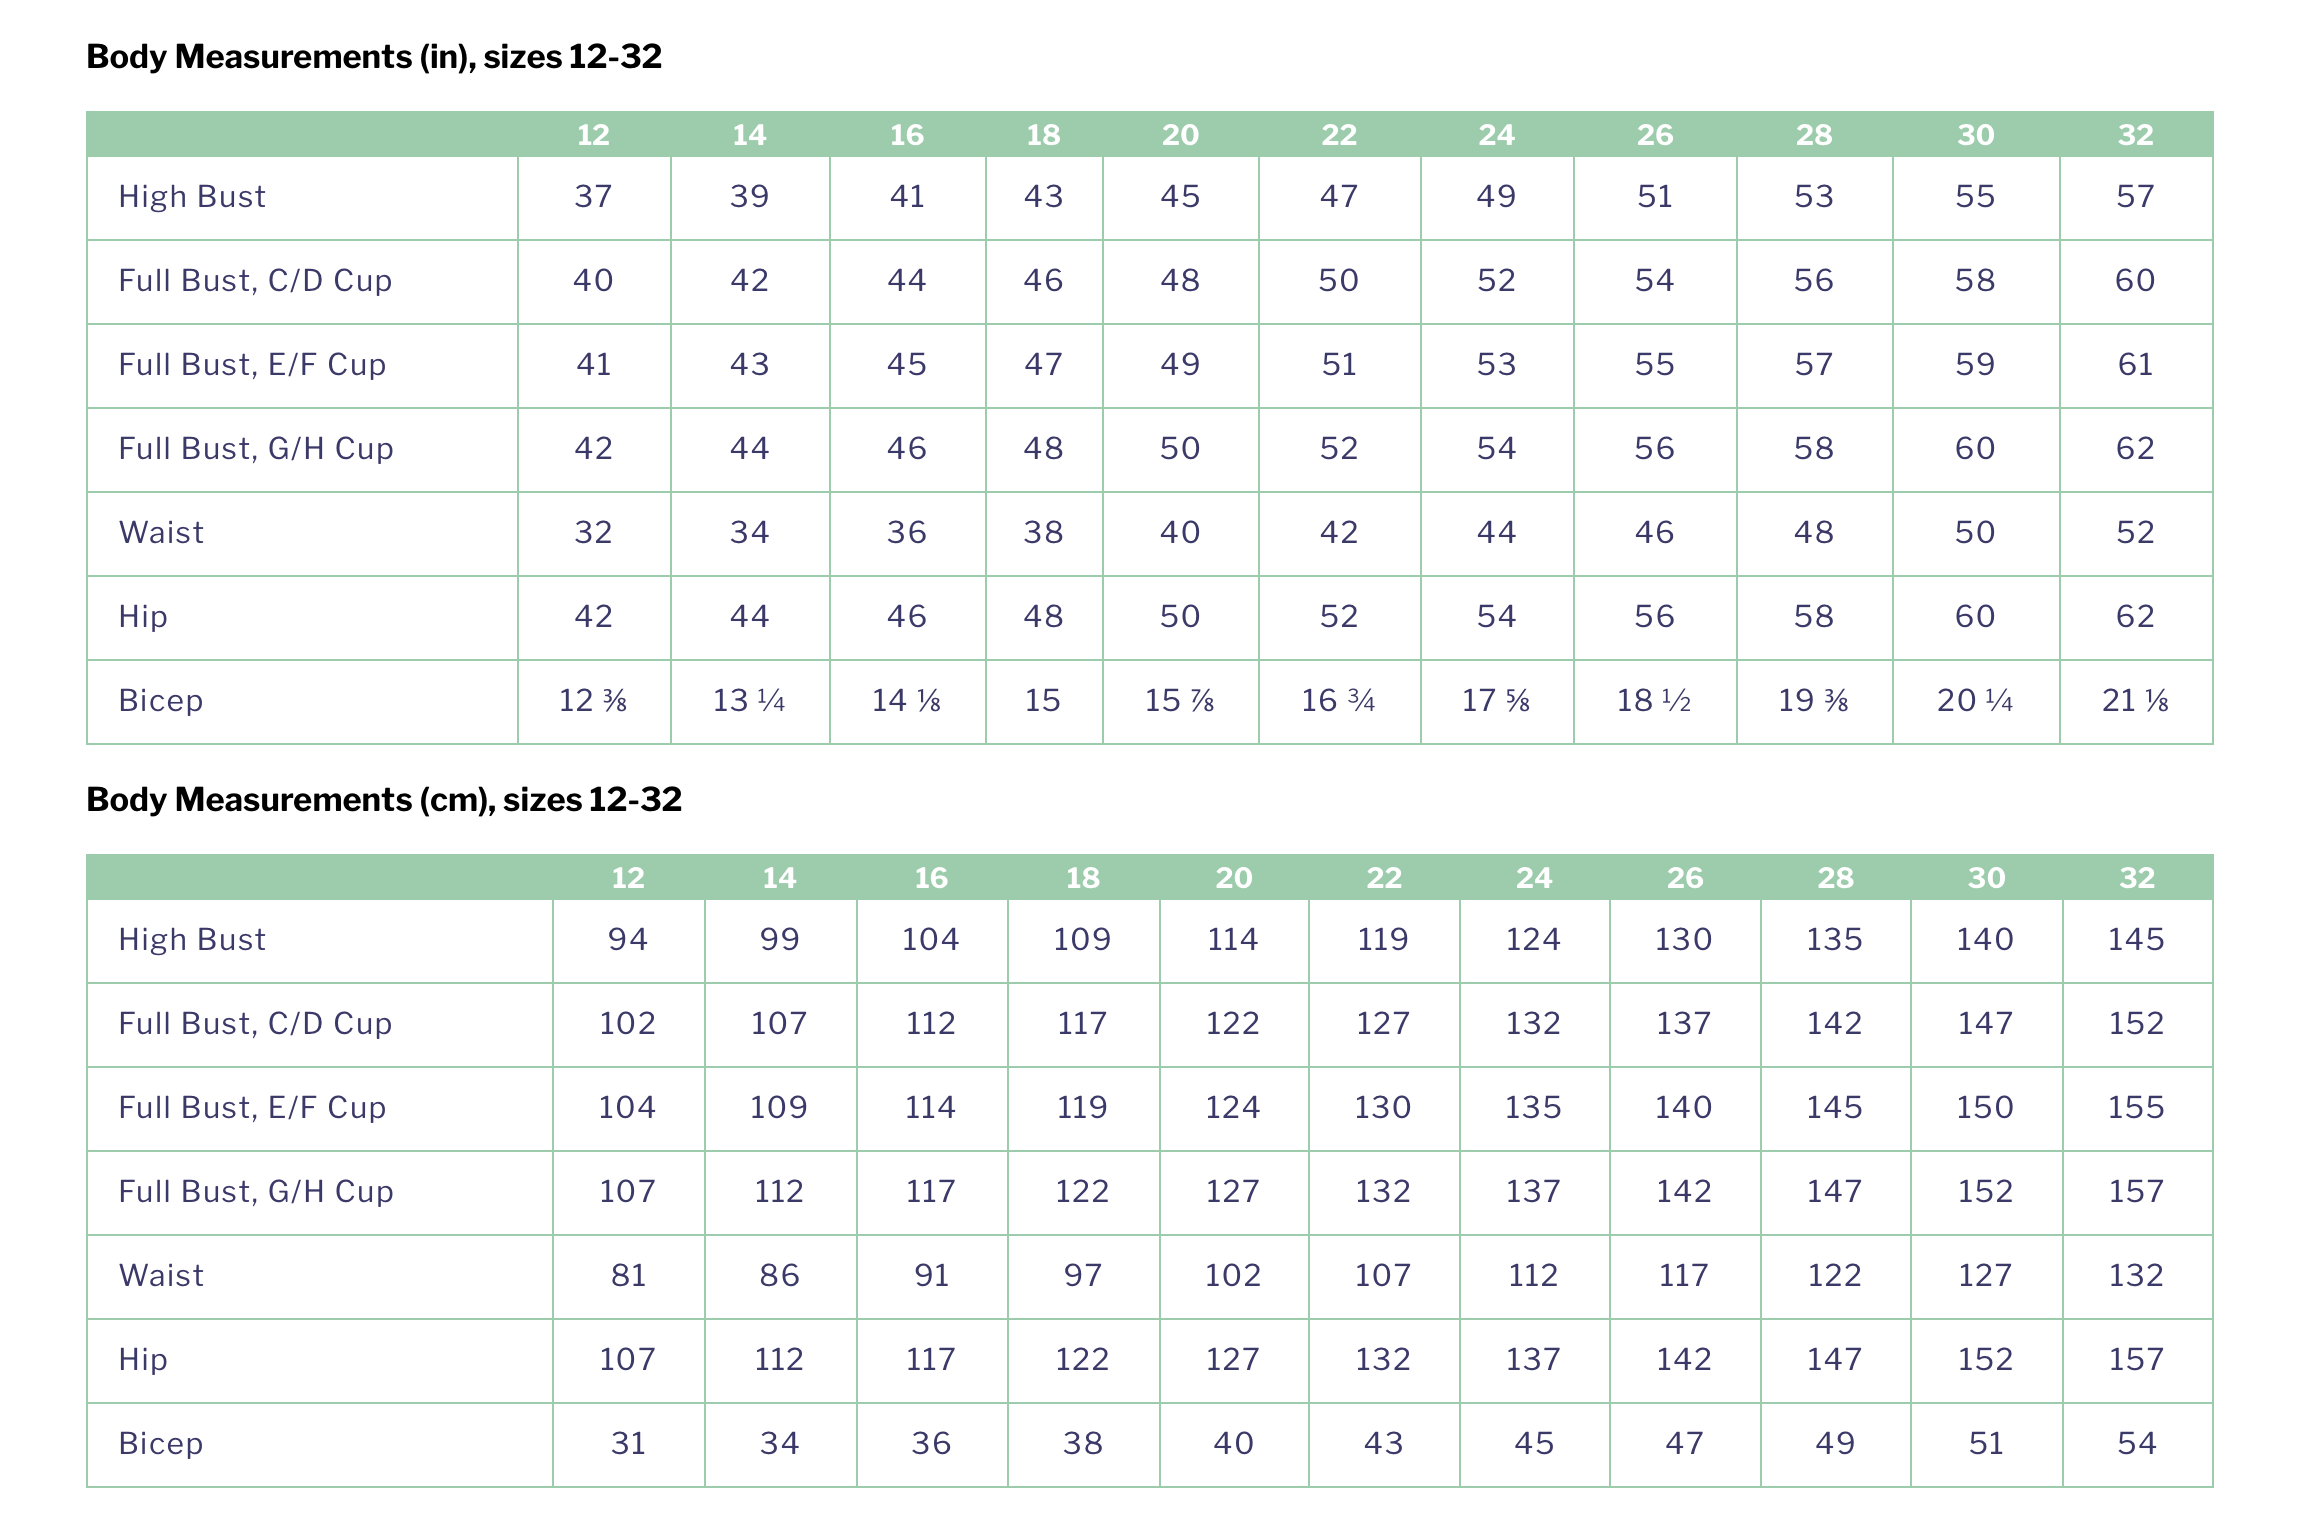Click the Full Bust, G/H Cup label in centimeters table
This screenshot has height=1522, width=2306.
point(256,1192)
